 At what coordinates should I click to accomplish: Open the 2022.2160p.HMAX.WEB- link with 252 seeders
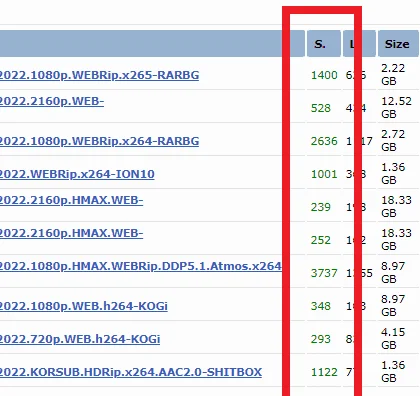(71, 233)
